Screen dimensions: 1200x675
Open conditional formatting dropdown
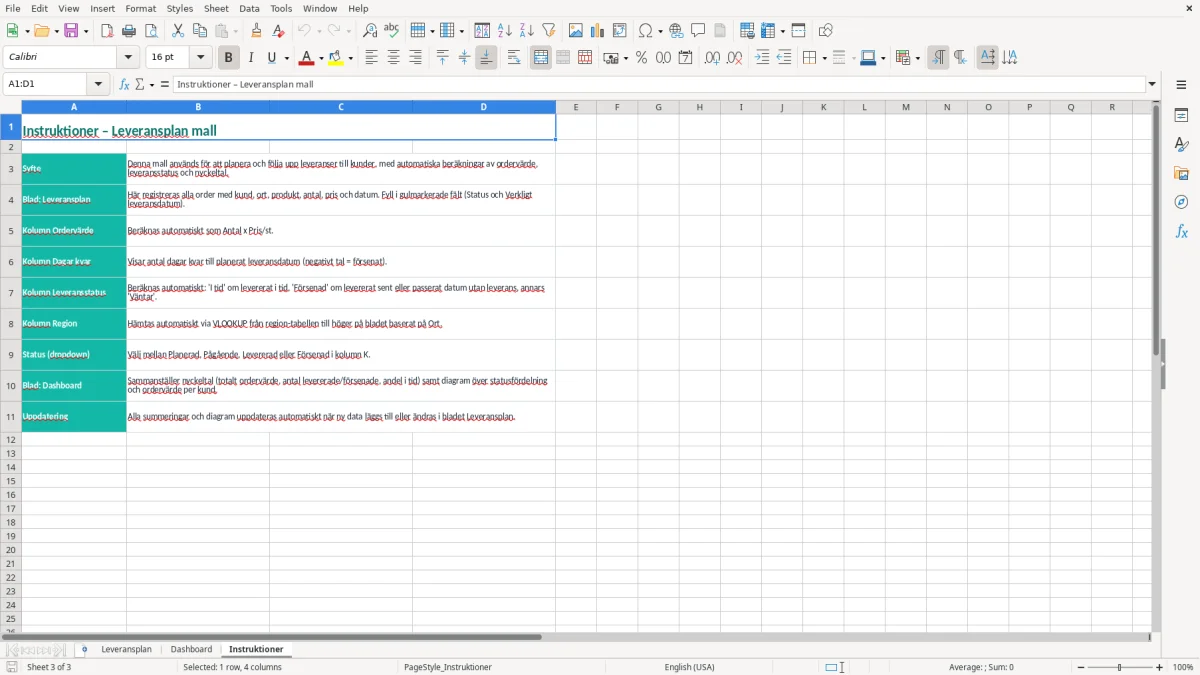(x=917, y=58)
